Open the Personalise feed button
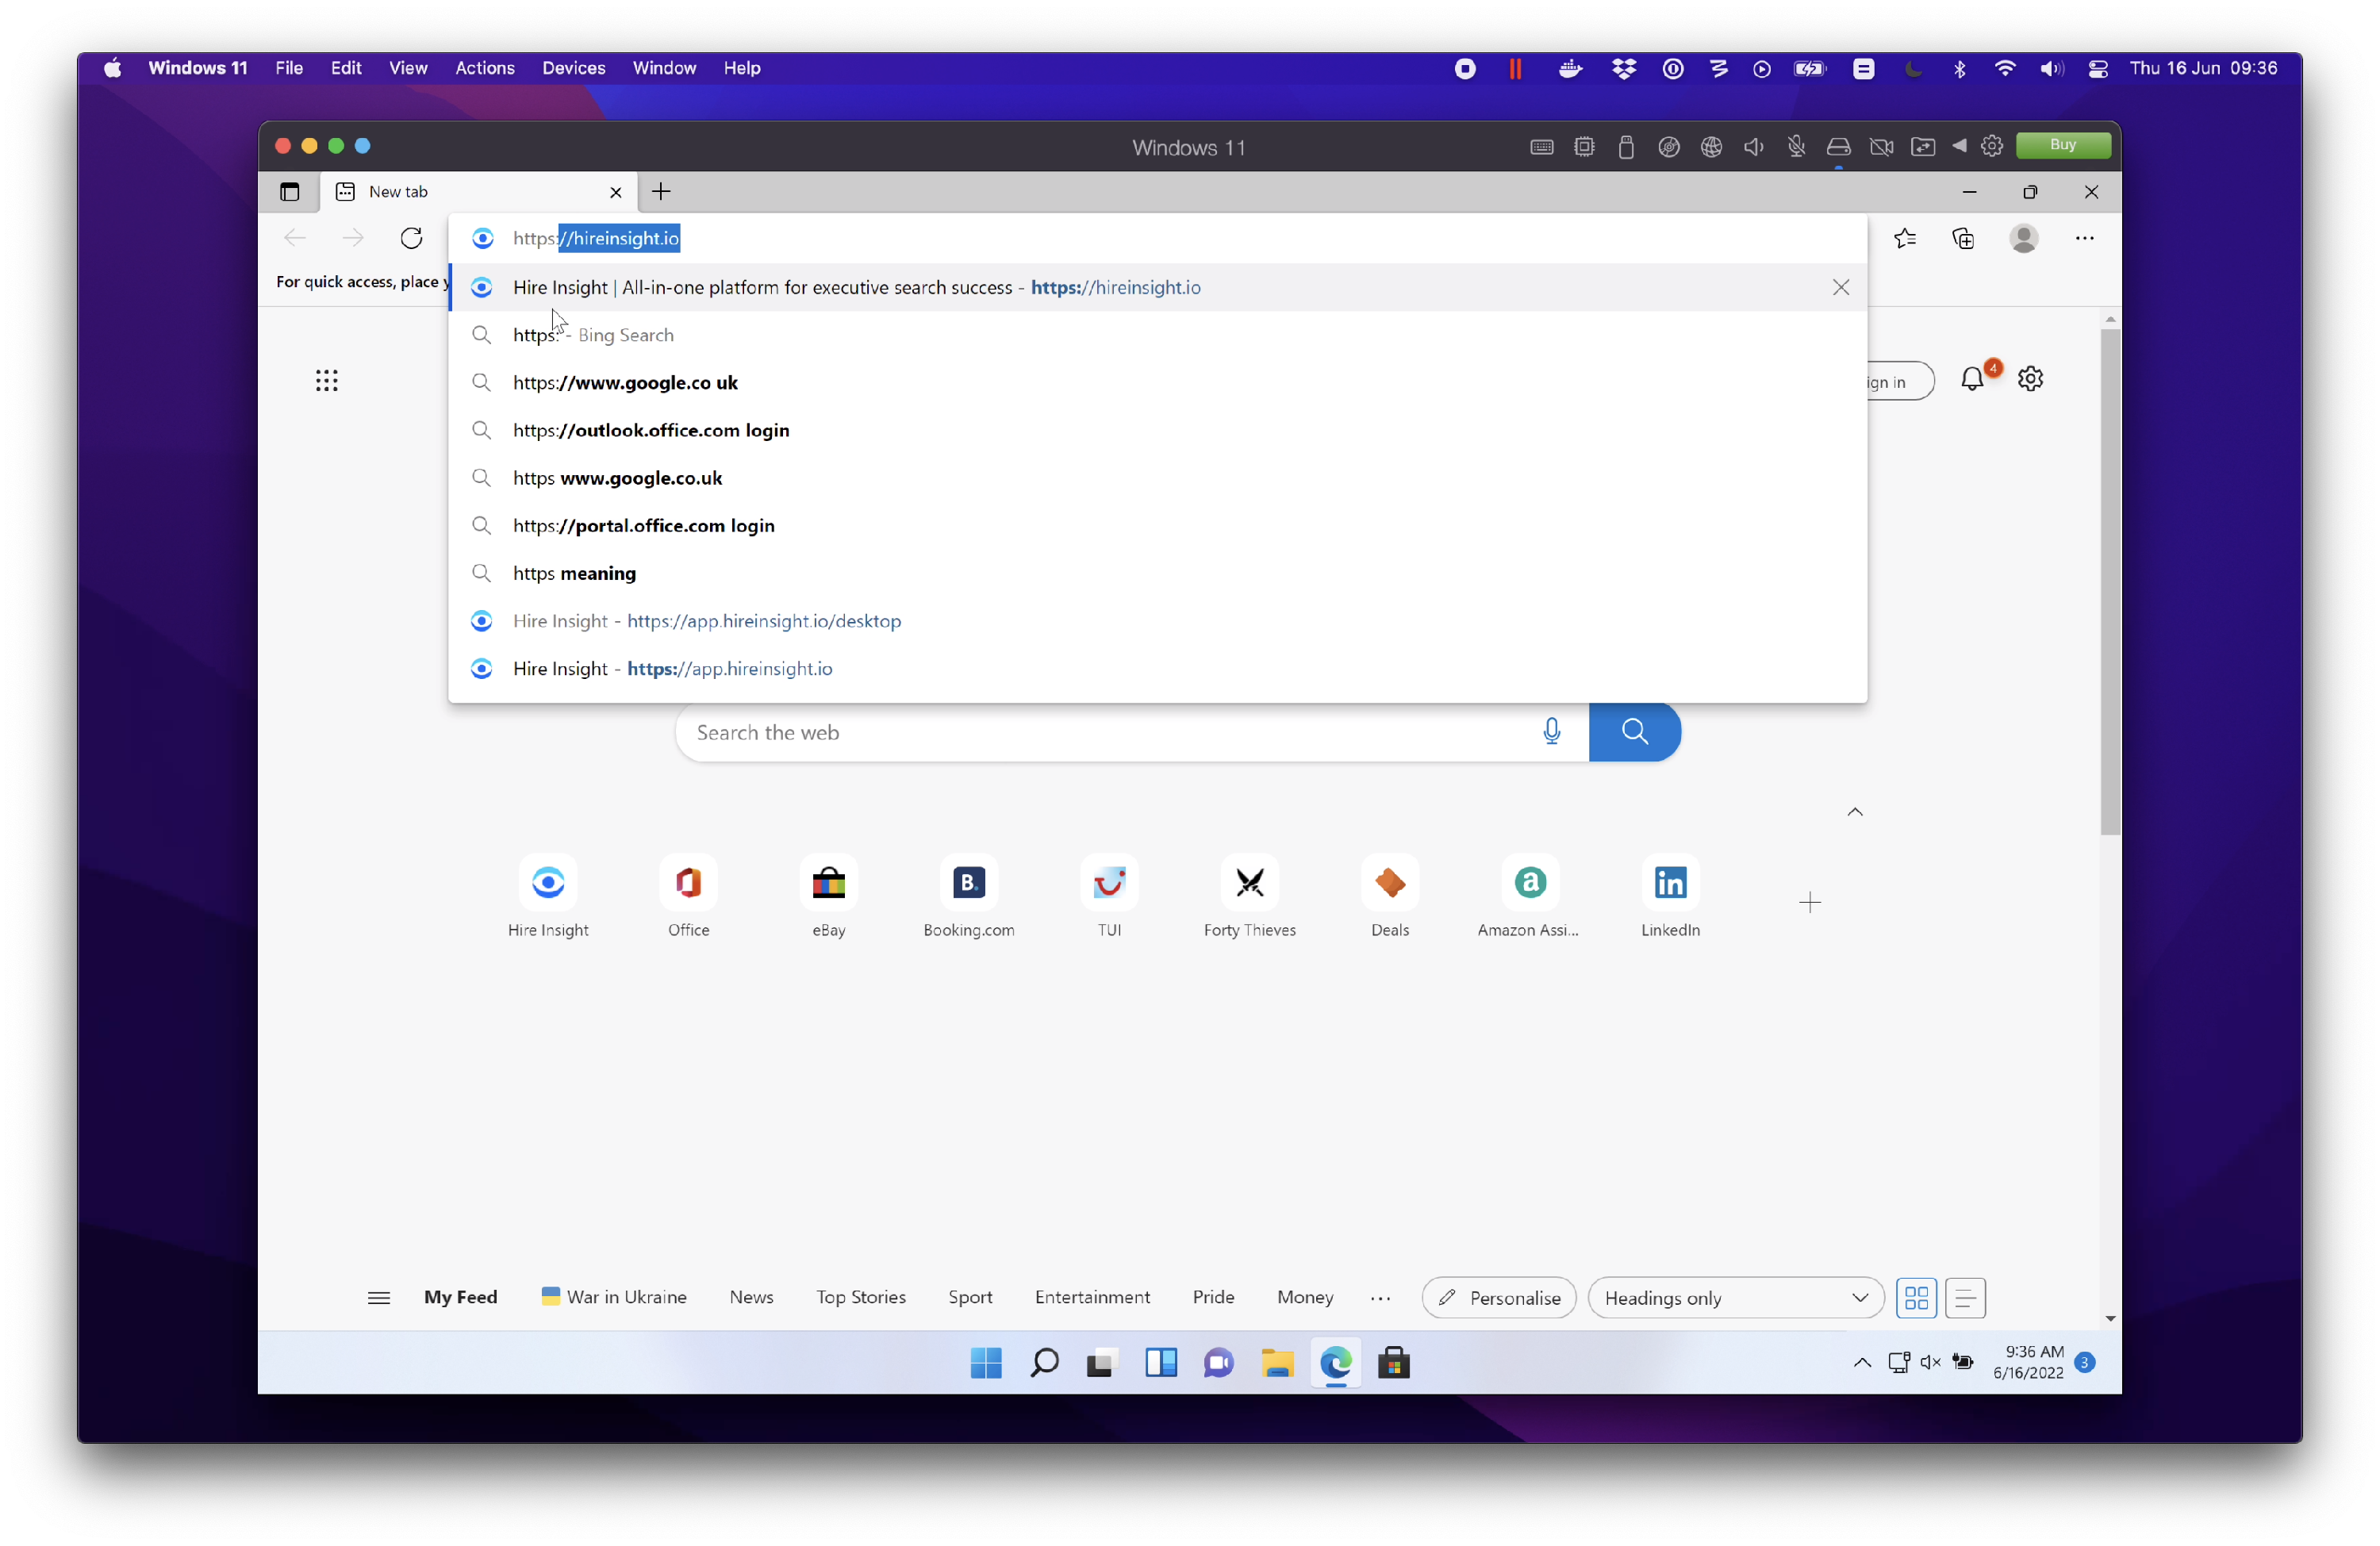This screenshot has width=2380, height=1546. point(1498,1297)
